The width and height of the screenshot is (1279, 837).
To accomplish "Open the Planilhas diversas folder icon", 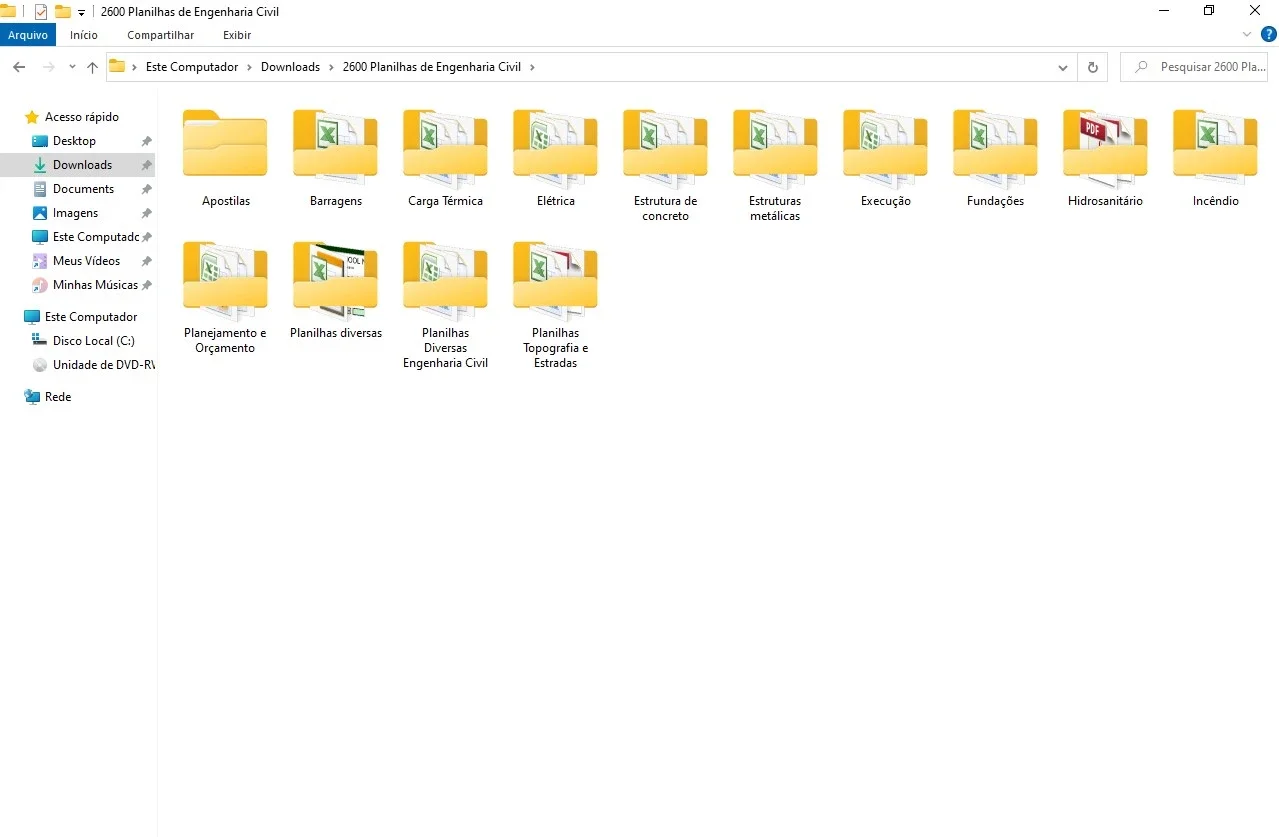I will tap(335, 279).
